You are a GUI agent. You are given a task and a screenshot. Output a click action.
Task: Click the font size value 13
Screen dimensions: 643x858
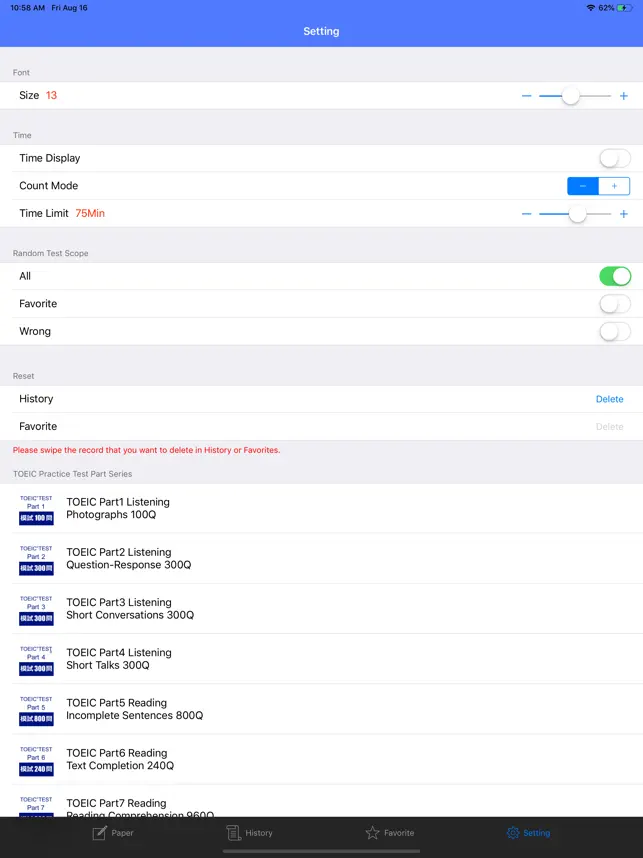pos(51,95)
